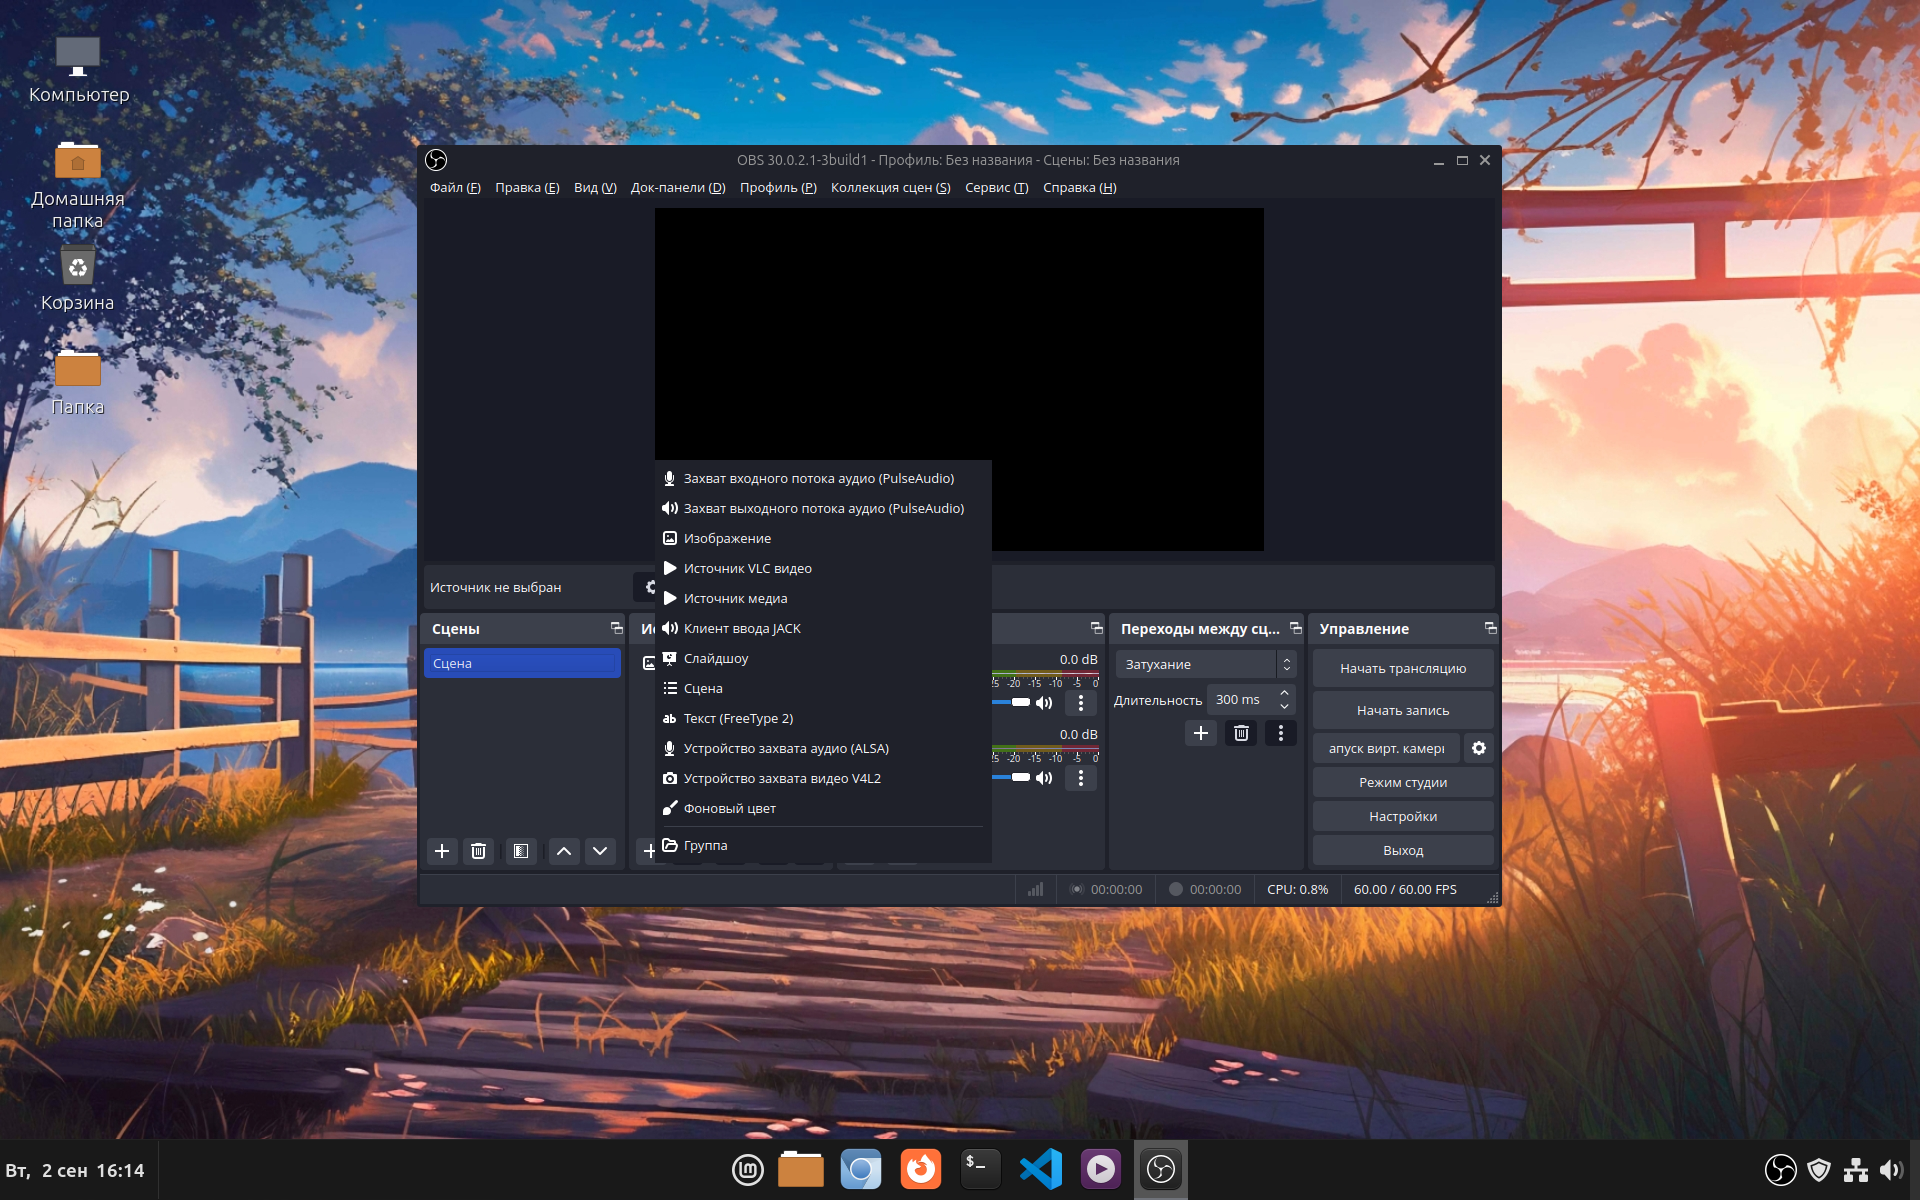1920x1200 pixels.
Task: Open scene filters icon in Scenes panel
Action: (x=521, y=851)
